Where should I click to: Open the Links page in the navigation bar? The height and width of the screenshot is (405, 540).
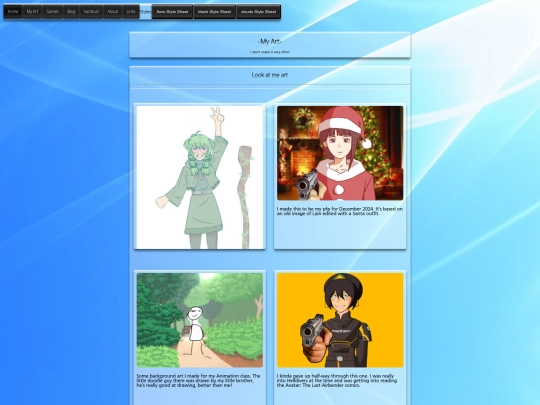point(131,11)
